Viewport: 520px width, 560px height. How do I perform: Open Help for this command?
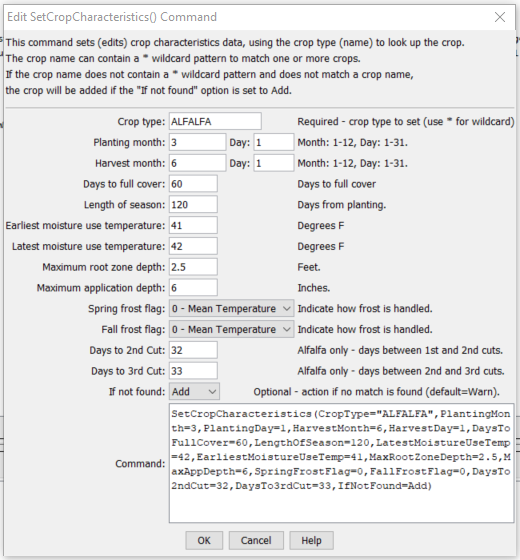[x=311, y=540]
